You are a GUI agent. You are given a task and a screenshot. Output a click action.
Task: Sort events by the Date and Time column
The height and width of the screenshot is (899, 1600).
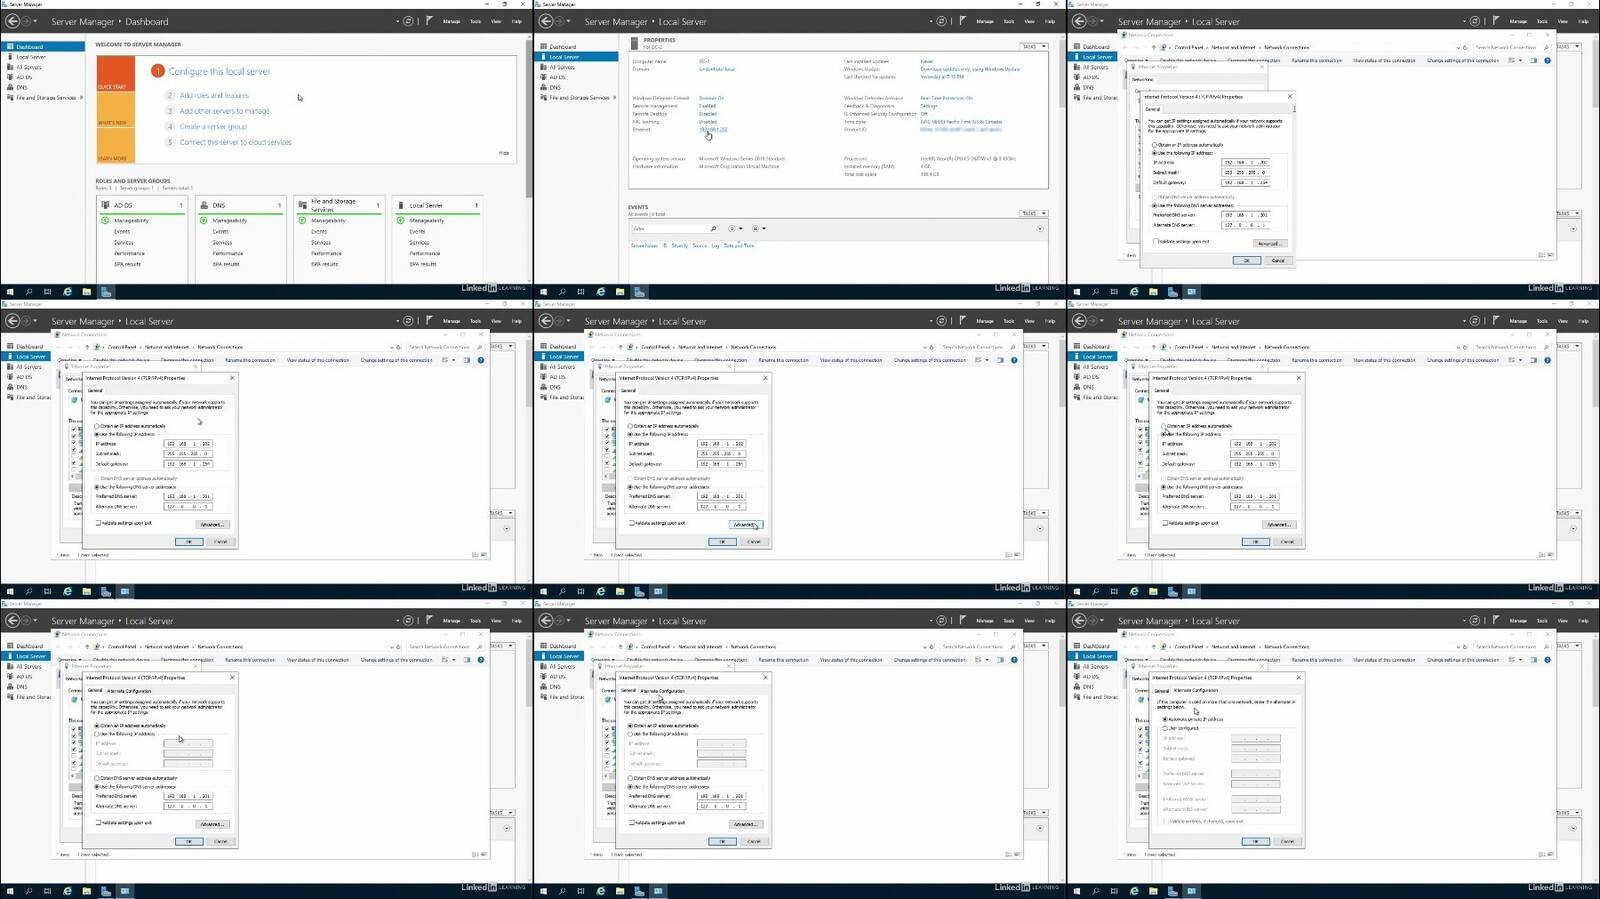739,246
